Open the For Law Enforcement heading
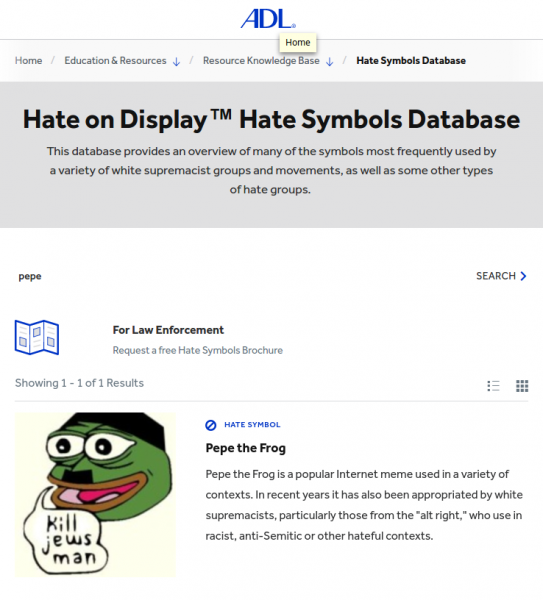Screen dimensions: 543x600 click(x=168, y=330)
